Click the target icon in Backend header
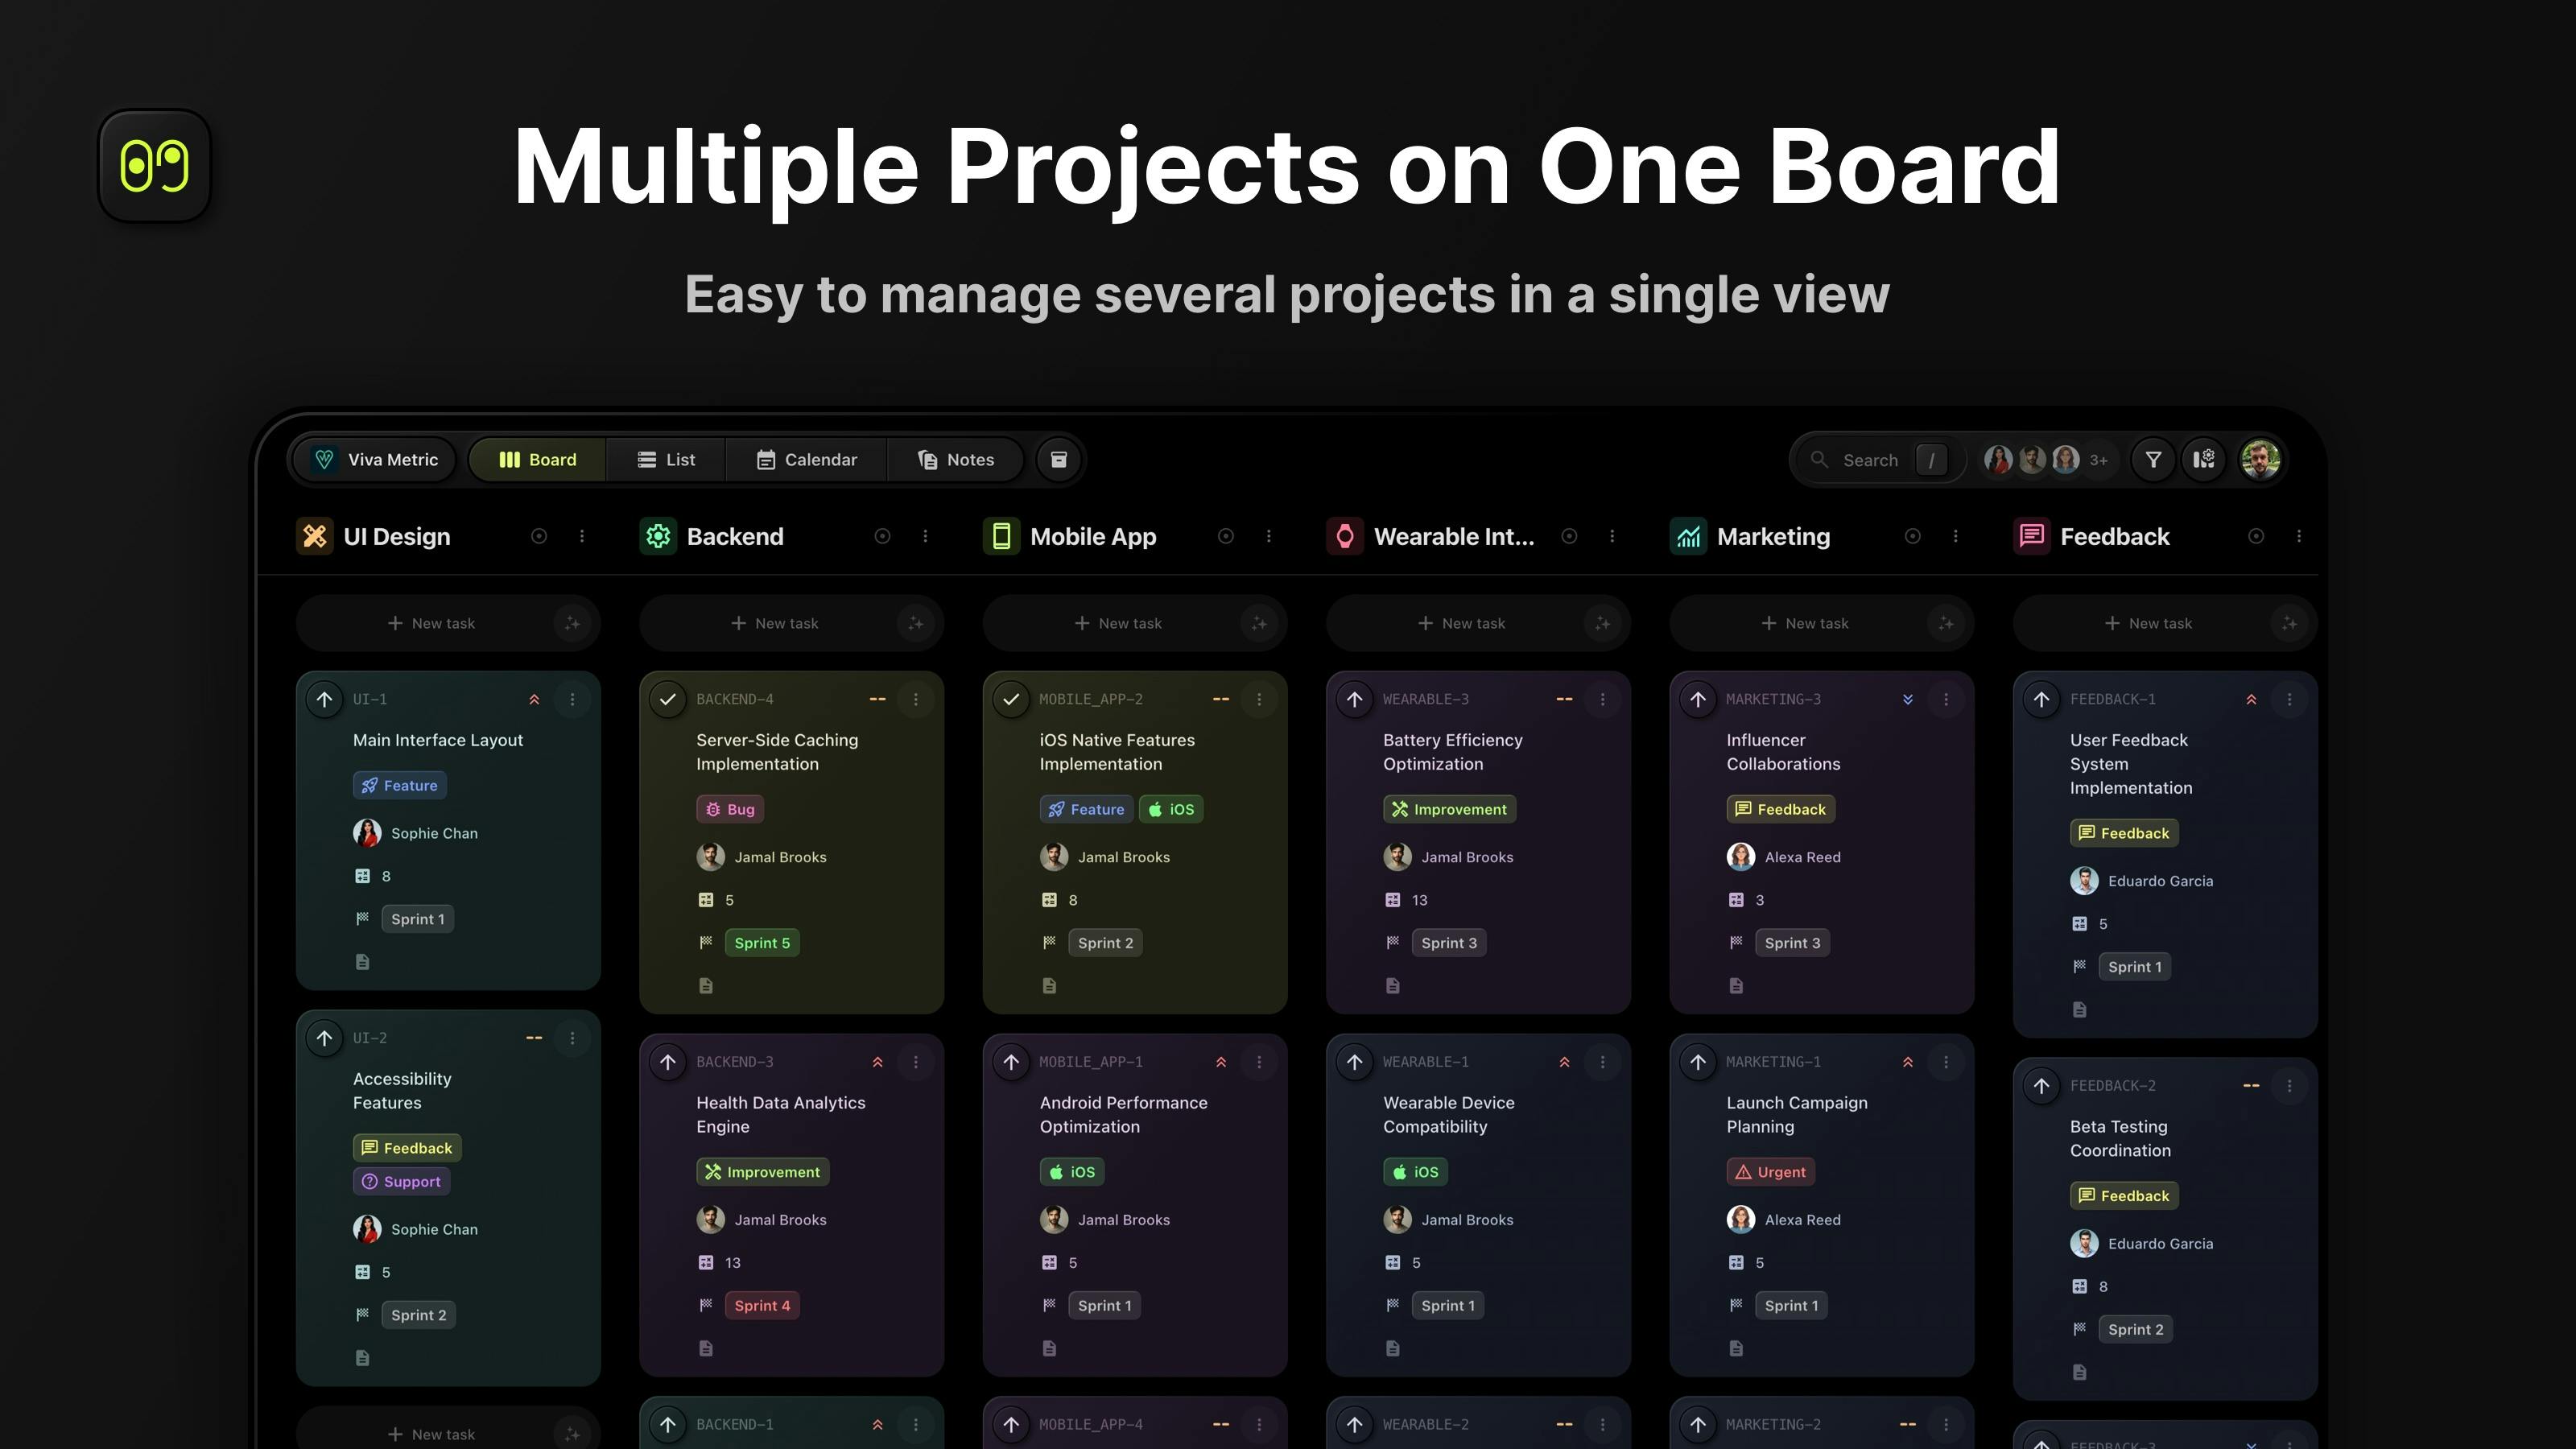 pos(882,537)
